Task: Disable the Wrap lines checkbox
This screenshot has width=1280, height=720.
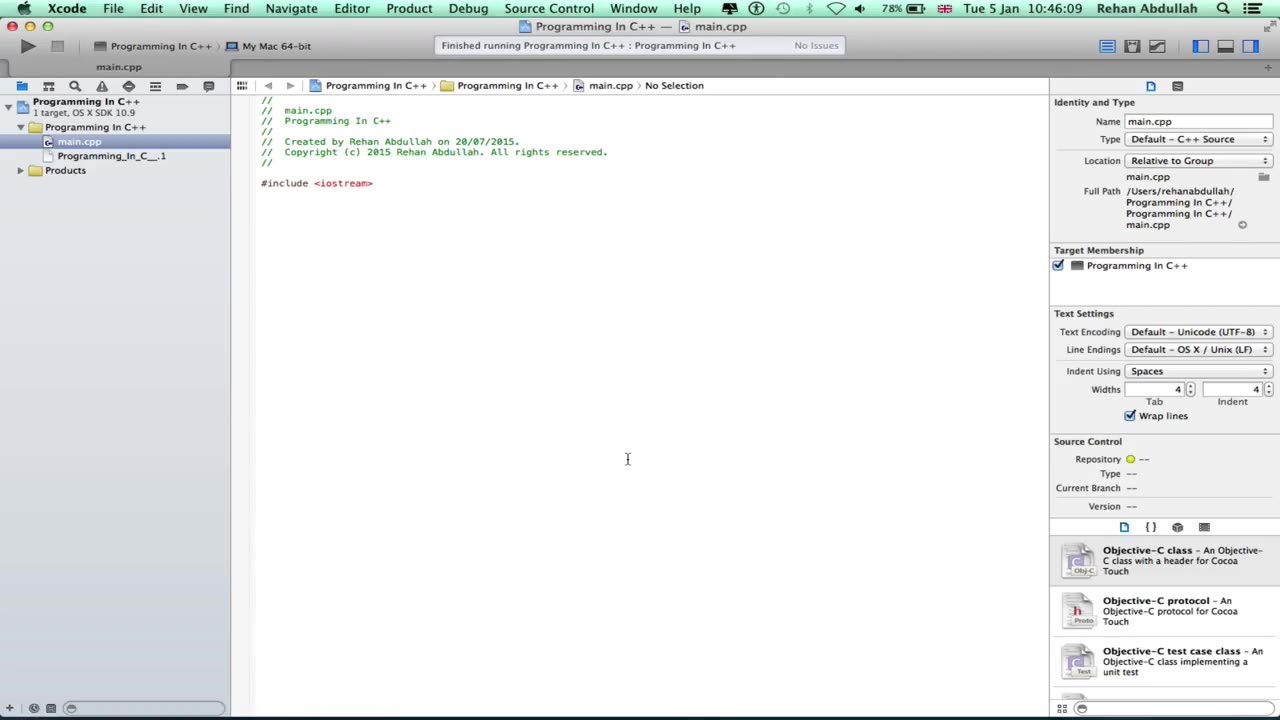Action: (1130, 416)
